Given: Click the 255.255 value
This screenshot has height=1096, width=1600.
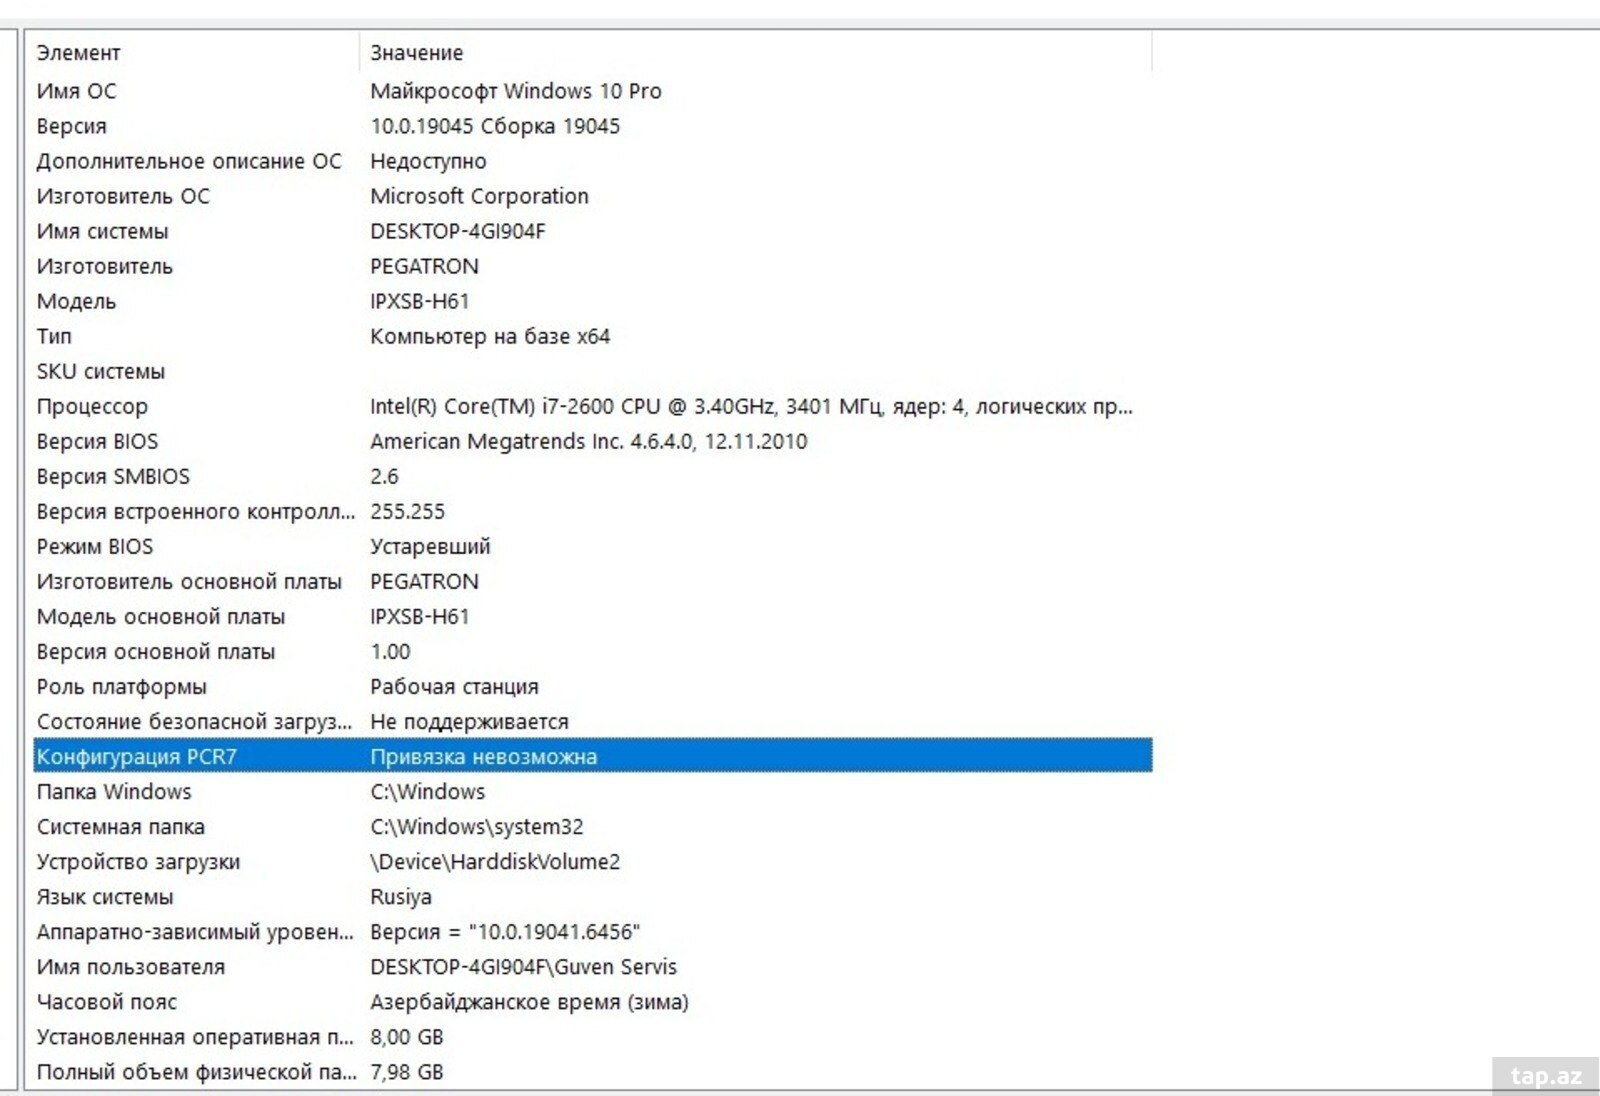Looking at the screenshot, I should point(407,511).
